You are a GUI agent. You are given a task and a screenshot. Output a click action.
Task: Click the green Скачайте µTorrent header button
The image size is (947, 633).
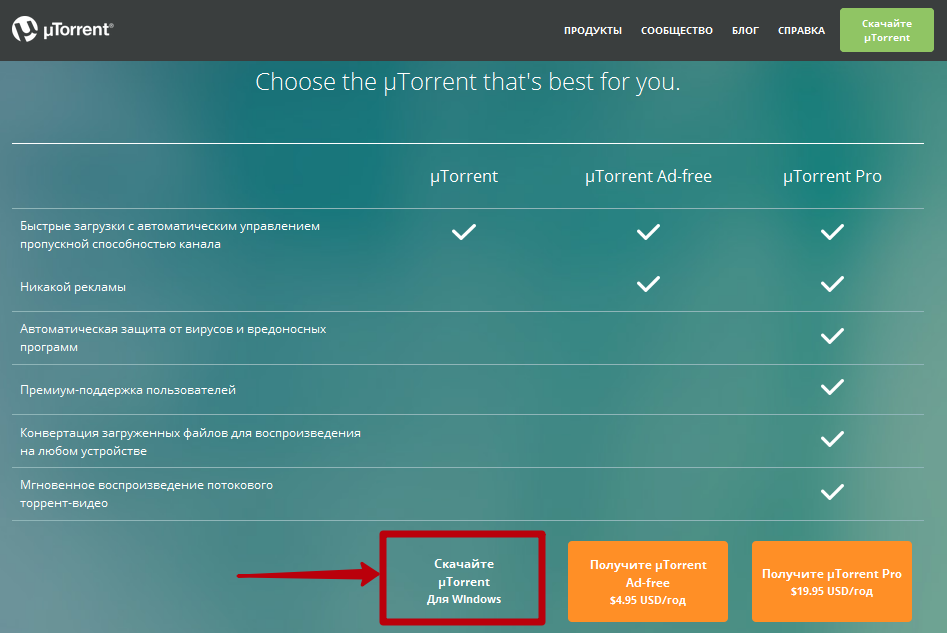(886, 30)
